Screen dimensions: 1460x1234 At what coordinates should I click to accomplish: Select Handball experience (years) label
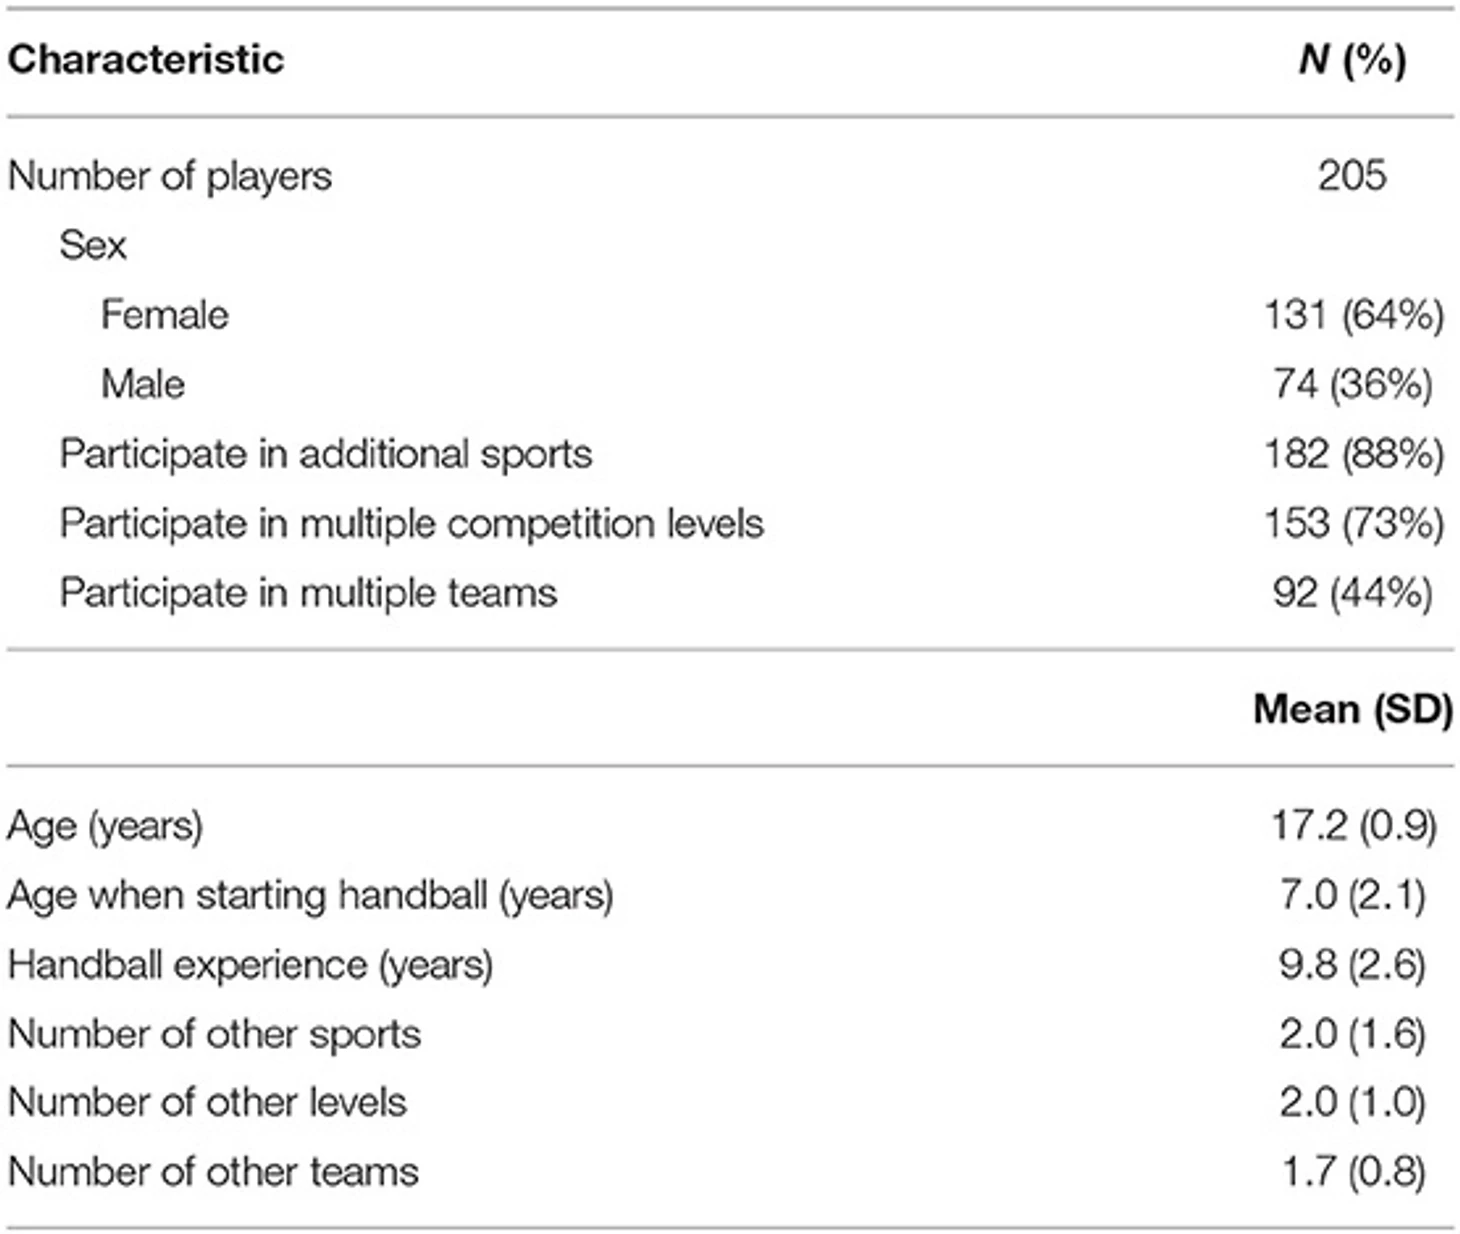click(x=250, y=966)
